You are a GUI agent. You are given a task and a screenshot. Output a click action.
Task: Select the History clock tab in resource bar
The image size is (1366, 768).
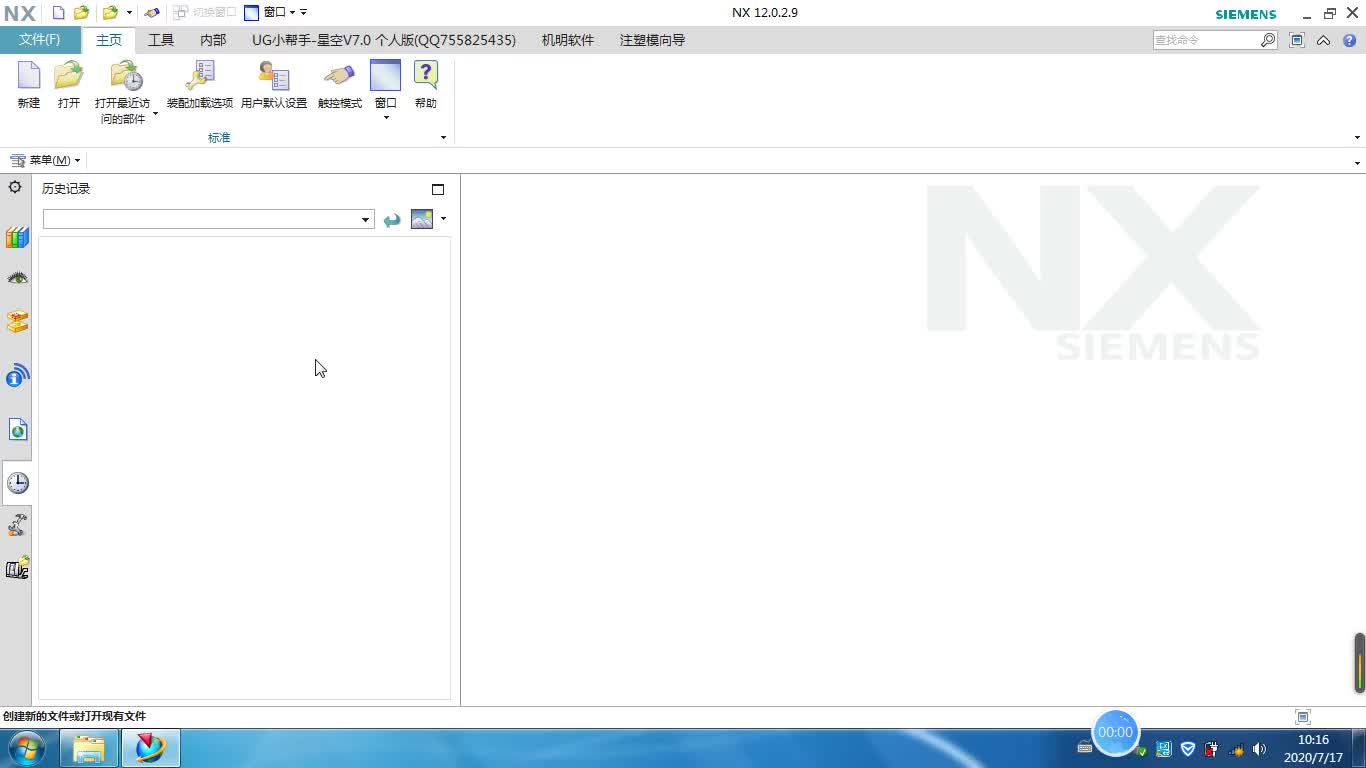[x=17, y=483]
